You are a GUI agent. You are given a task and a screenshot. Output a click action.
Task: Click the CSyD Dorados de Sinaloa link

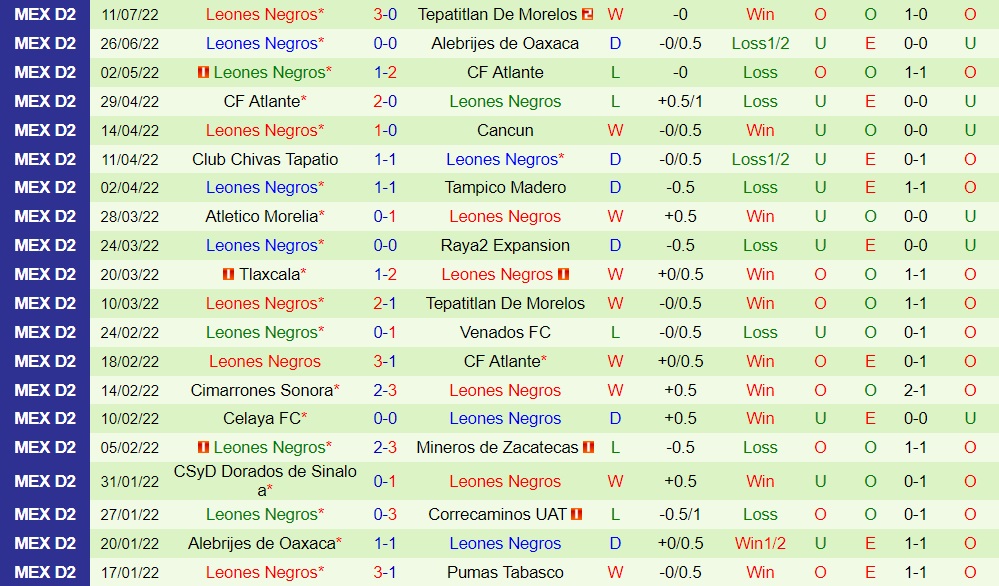265,481
